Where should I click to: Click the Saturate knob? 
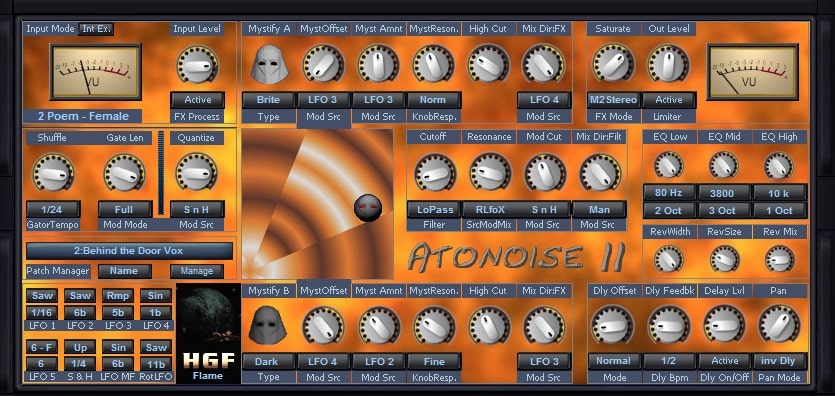pos(613,63)
